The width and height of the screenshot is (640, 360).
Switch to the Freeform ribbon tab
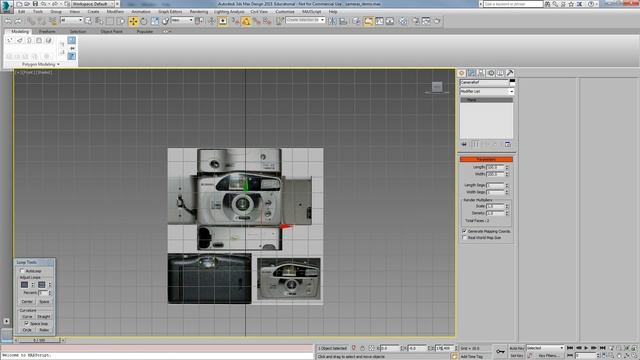tap(47, 31)
